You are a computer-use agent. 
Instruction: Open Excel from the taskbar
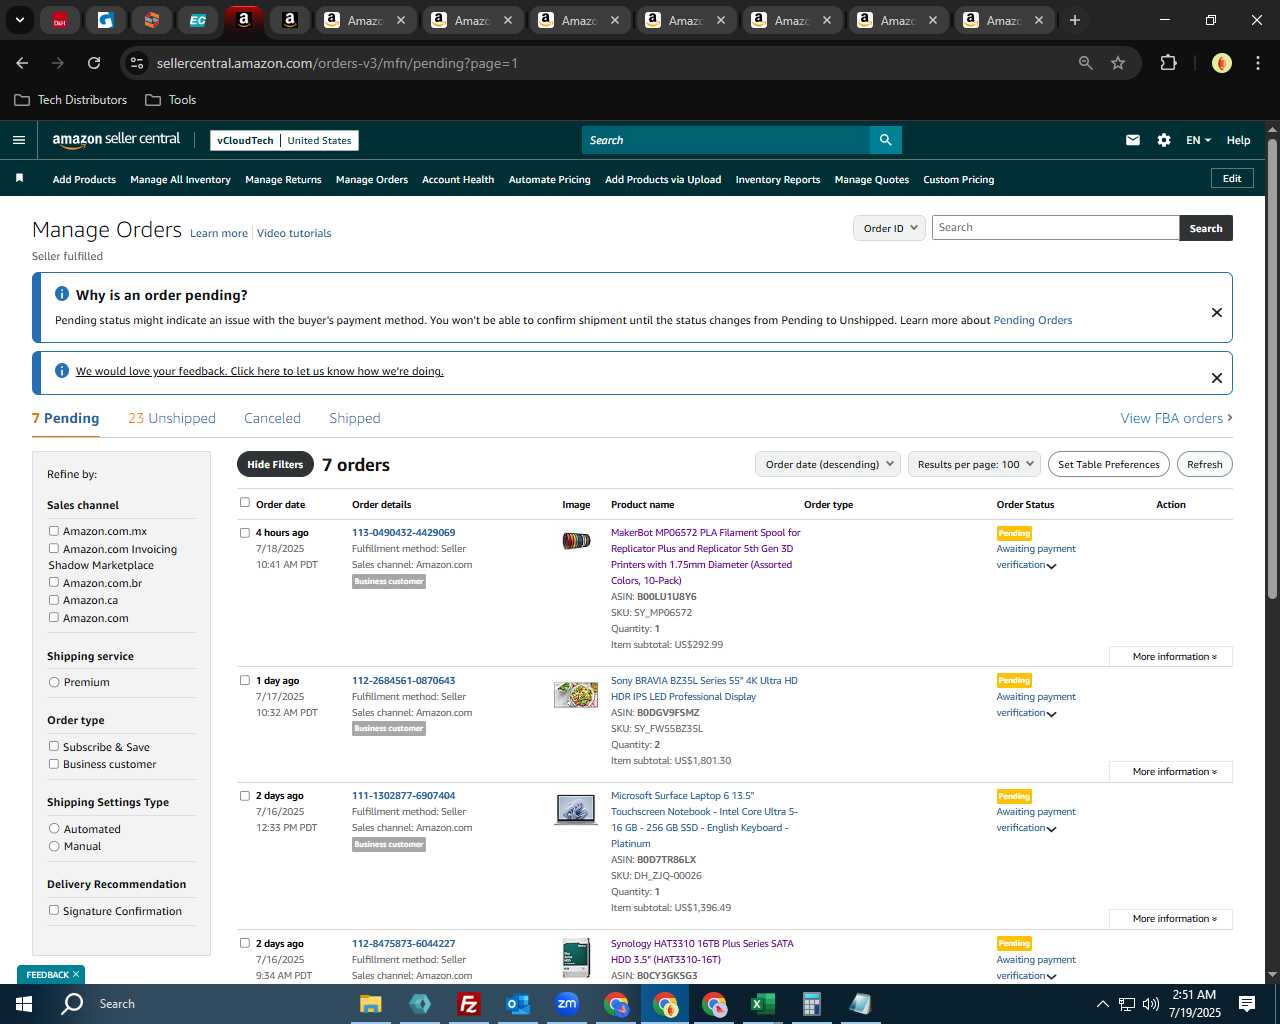tap(763, 1004)
